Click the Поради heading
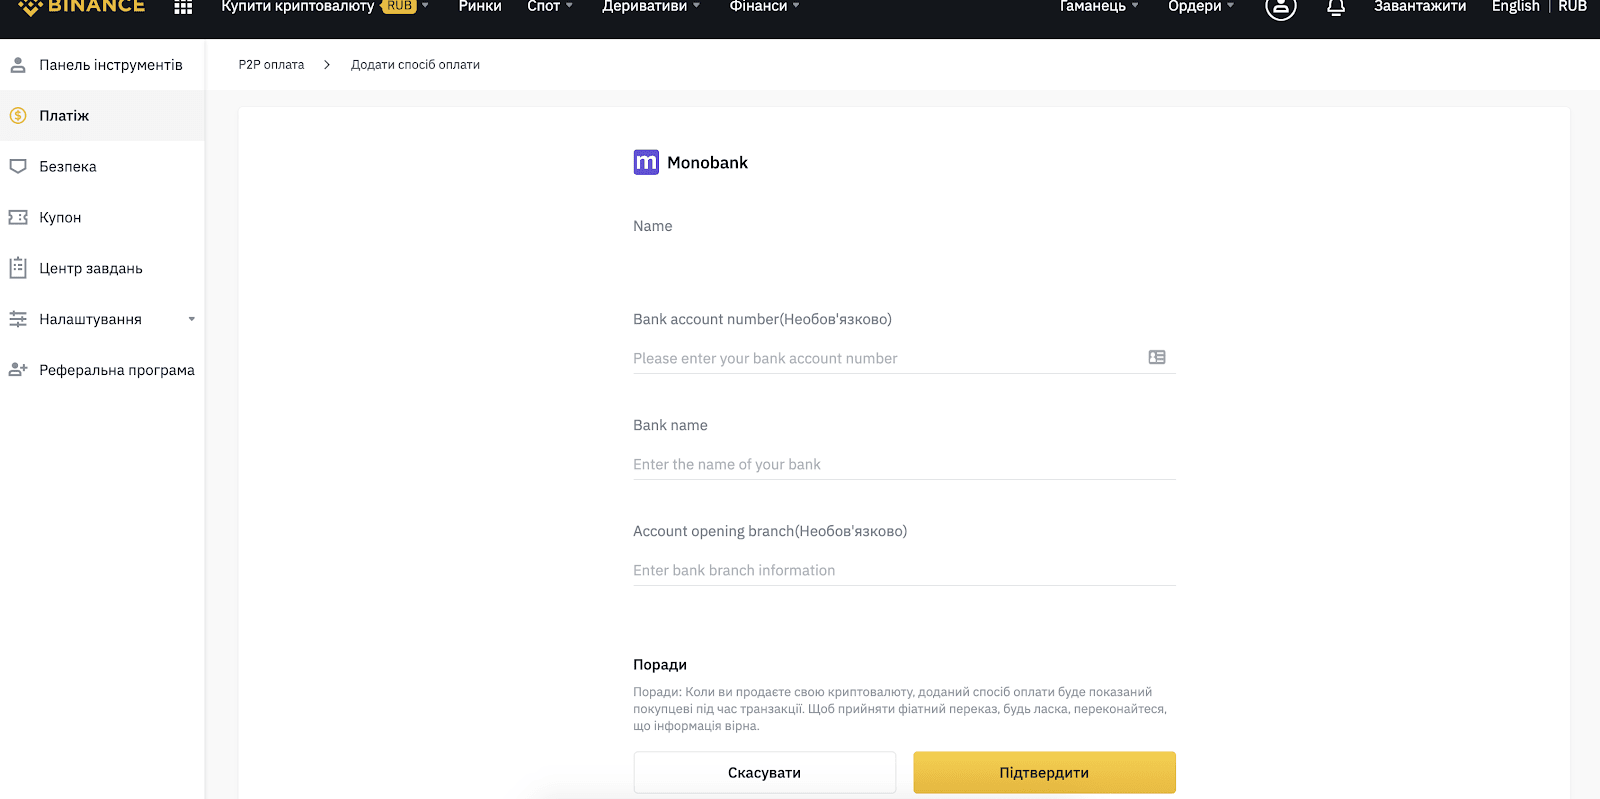The height and width of the screenshot is (799, 1600). pos(660,665)
